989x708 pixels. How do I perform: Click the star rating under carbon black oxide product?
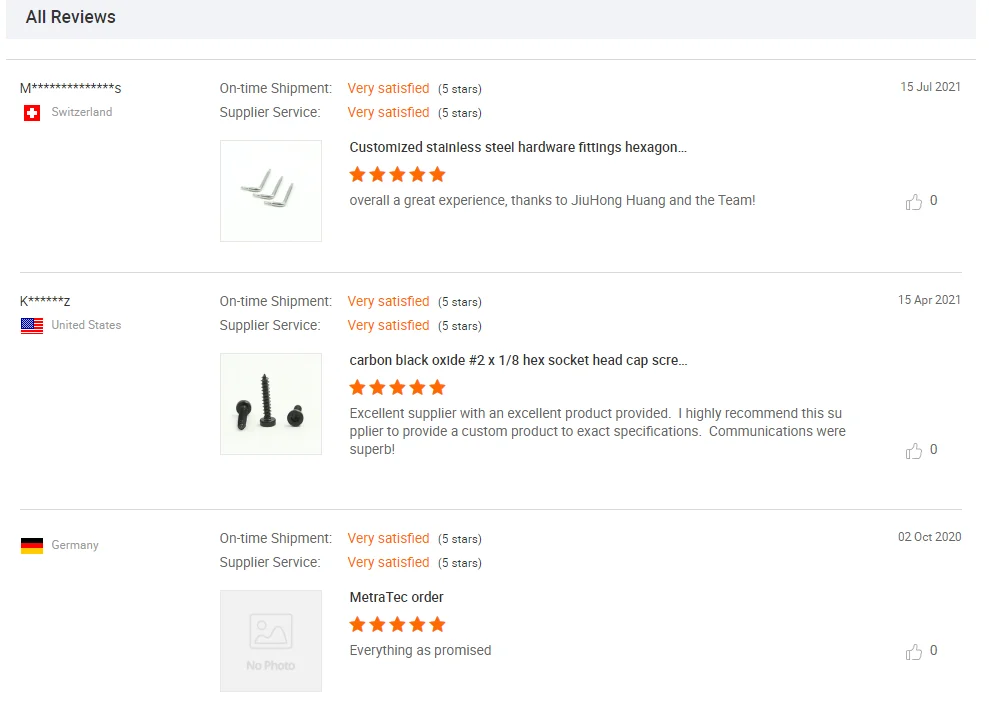coord(397,388)
